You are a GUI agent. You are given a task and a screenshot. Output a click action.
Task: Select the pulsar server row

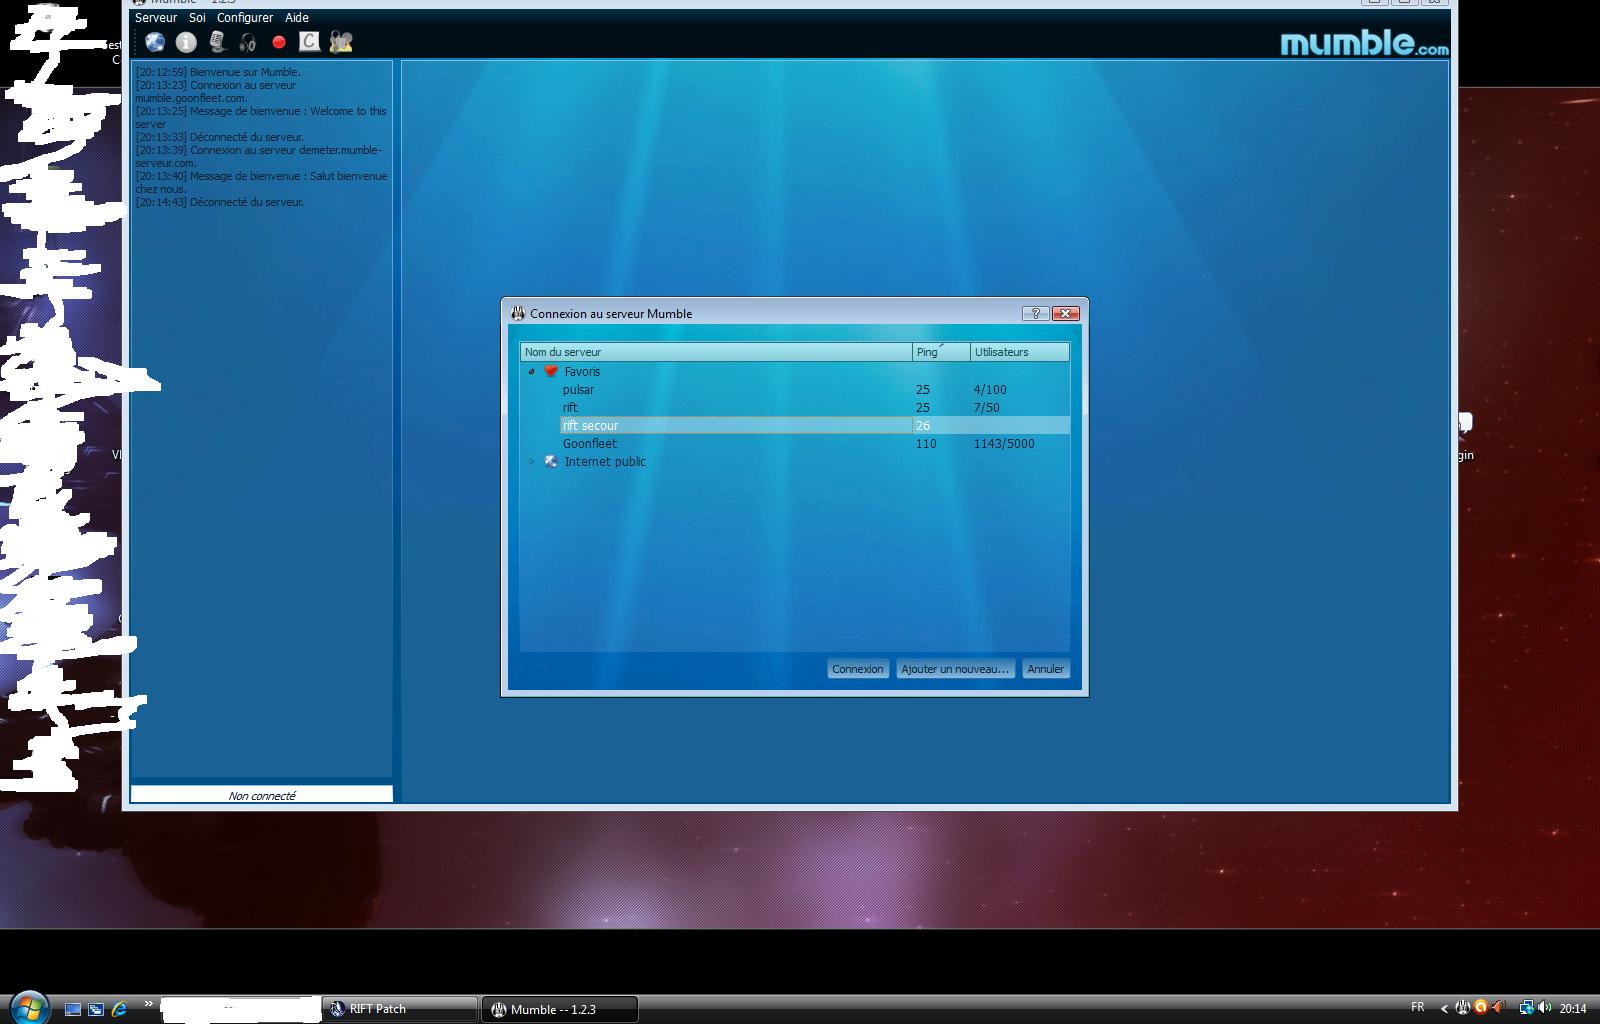click(x=815, y=390)
